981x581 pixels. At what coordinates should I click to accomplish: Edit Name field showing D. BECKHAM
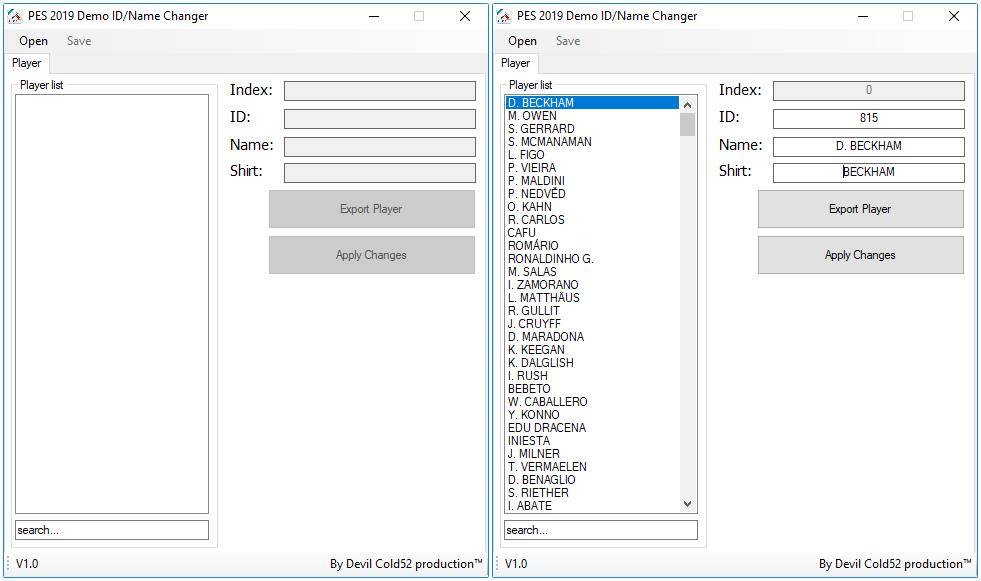[x=868, y=146]
